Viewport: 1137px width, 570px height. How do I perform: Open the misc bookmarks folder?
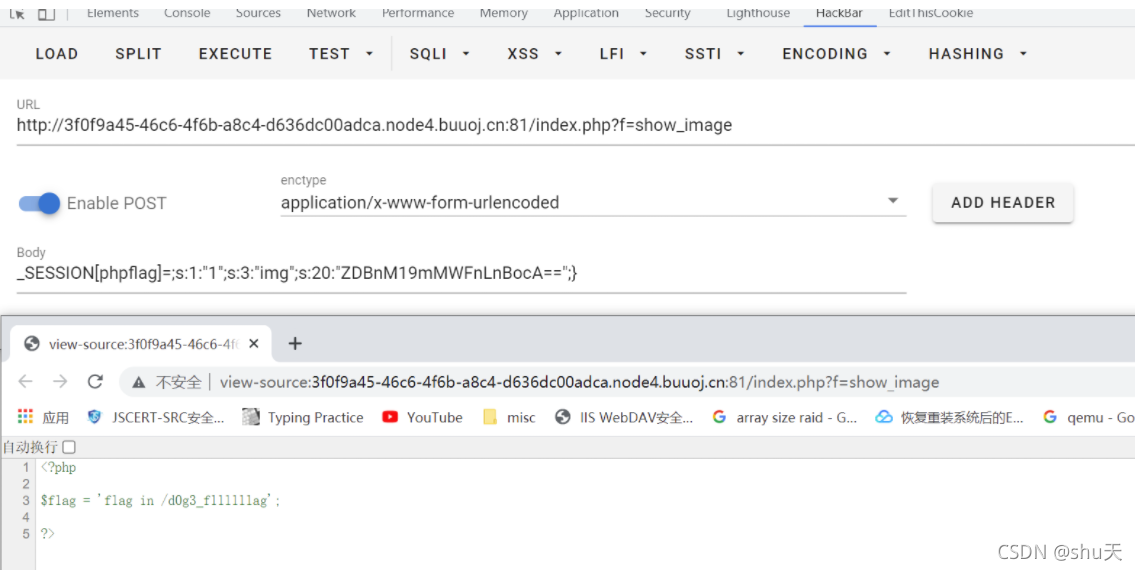click(x=510, y=417)
